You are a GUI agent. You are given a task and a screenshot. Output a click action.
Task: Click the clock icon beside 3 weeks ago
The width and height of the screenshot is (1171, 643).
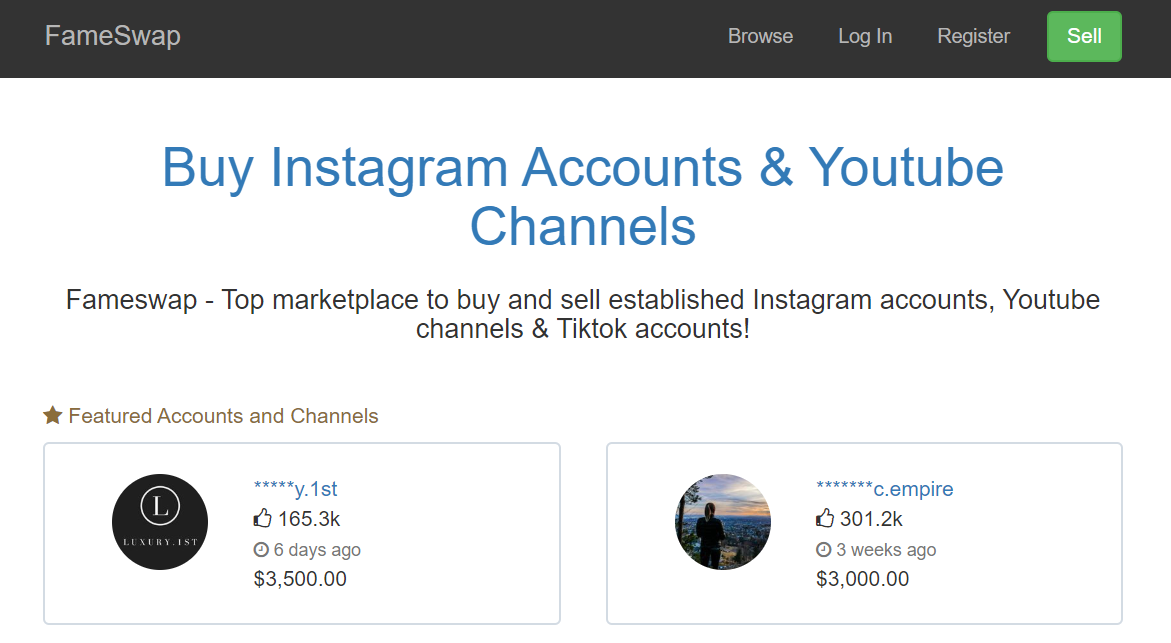click(x=823, y=550)
